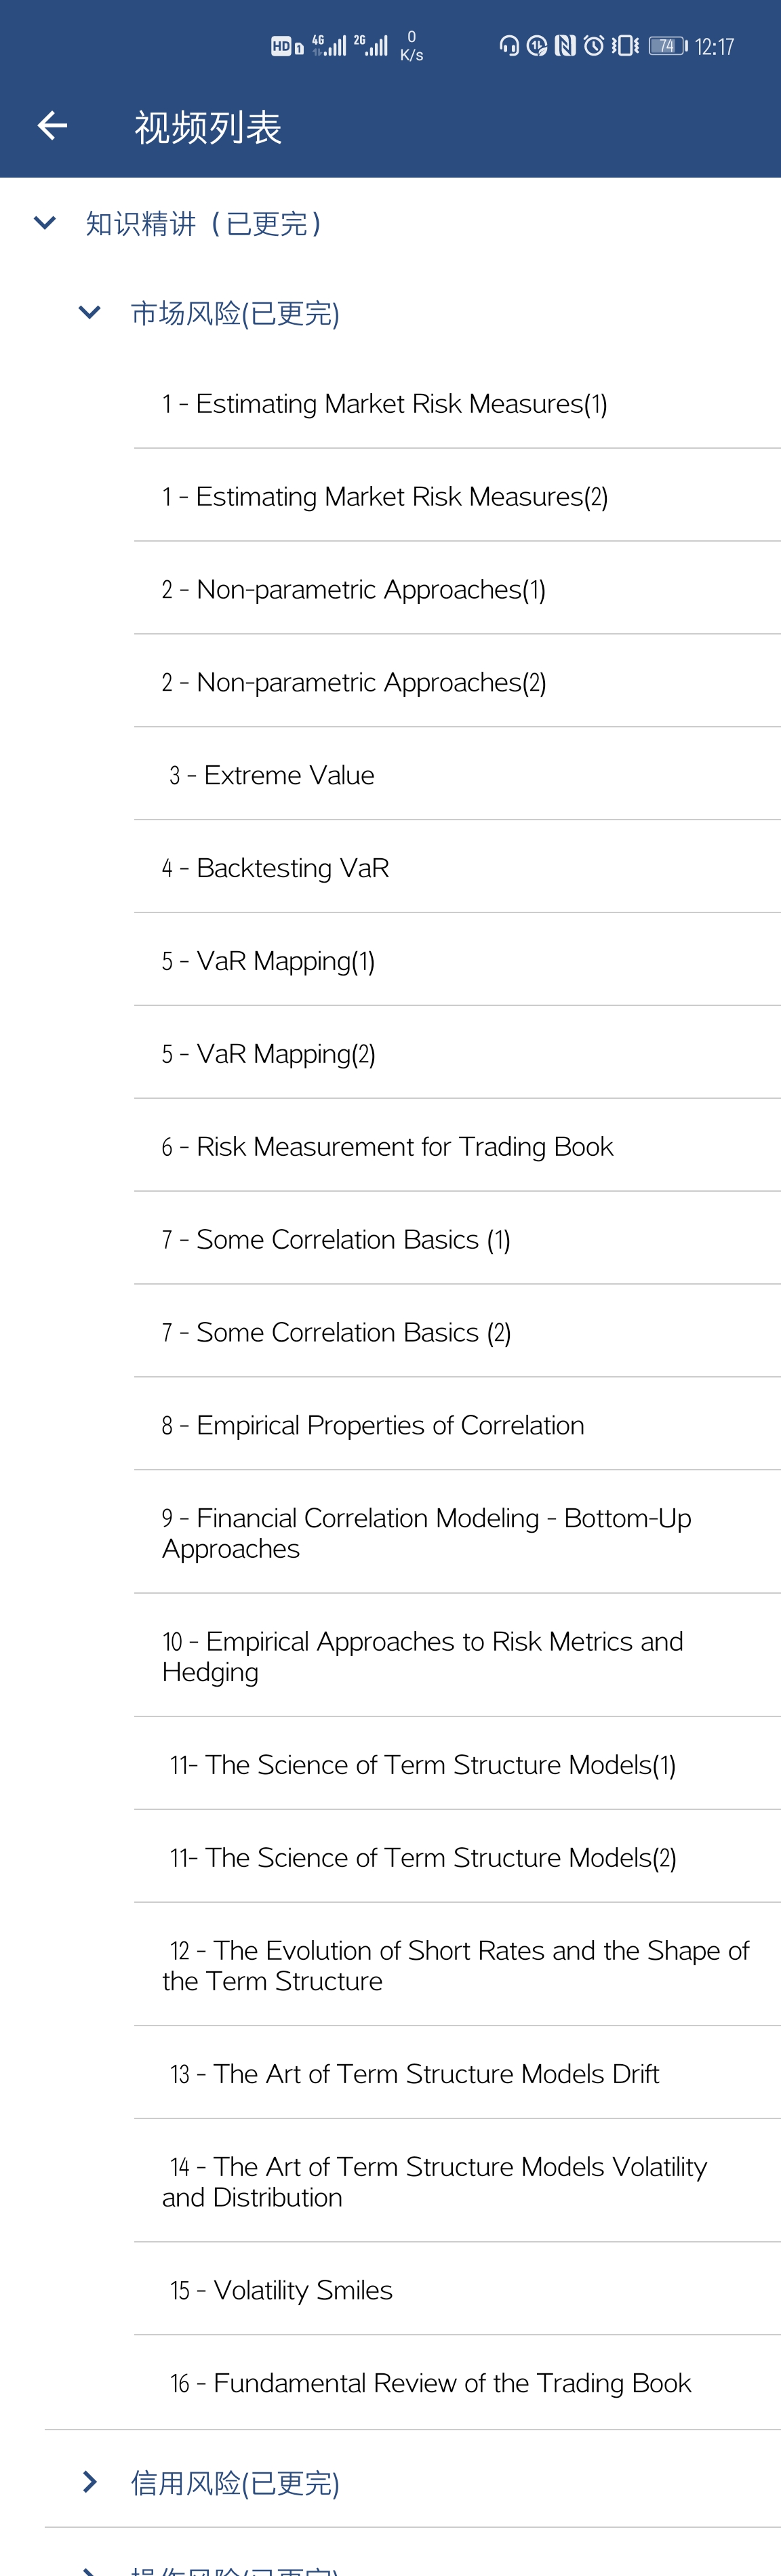Tap the back arrow icon

52,126
